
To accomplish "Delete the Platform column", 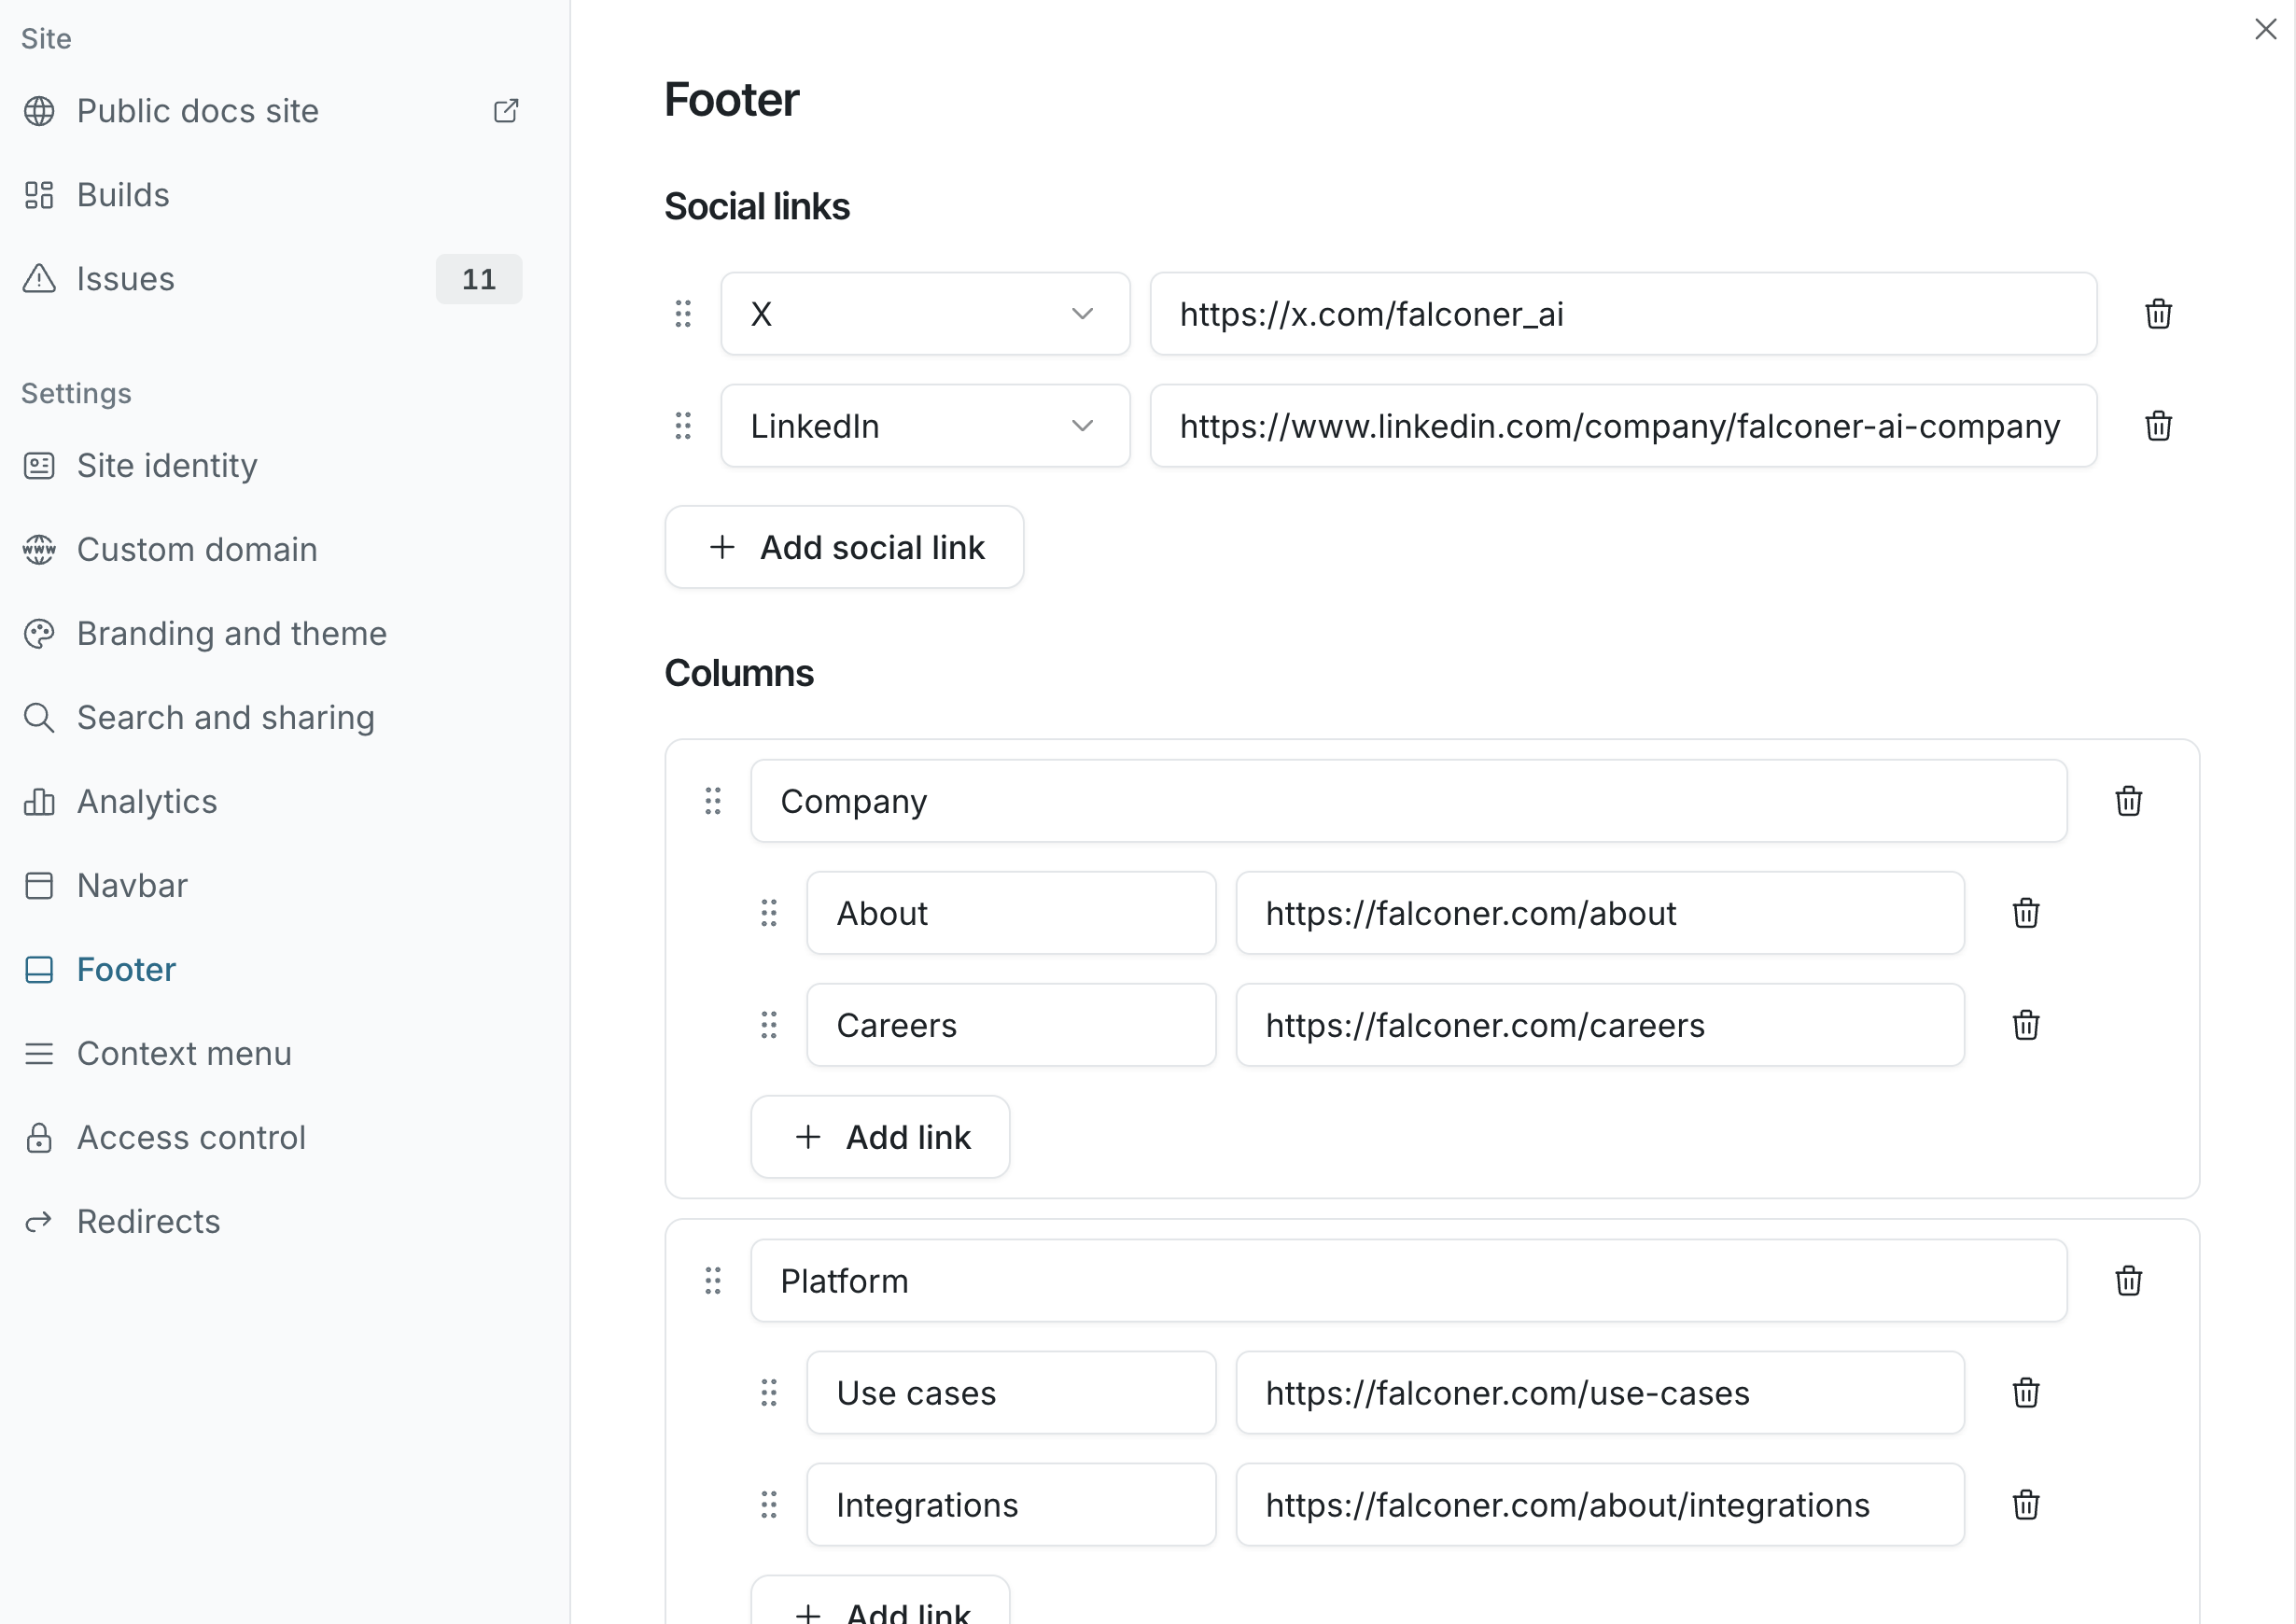I will click(2129, 1281).
